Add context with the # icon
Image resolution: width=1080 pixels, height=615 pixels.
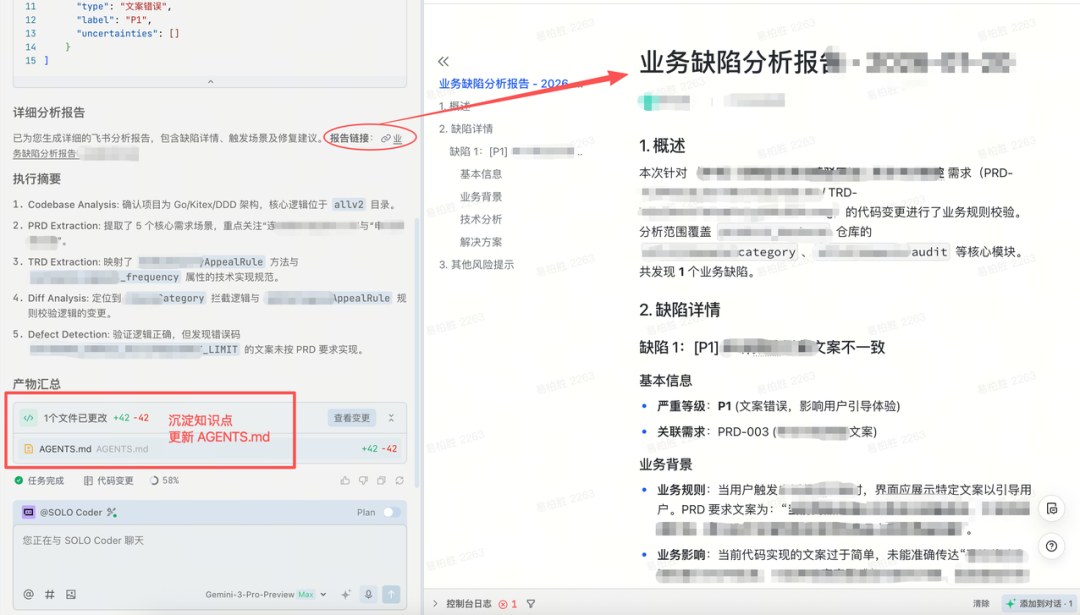pyautogui.click(x=50, y=594)
